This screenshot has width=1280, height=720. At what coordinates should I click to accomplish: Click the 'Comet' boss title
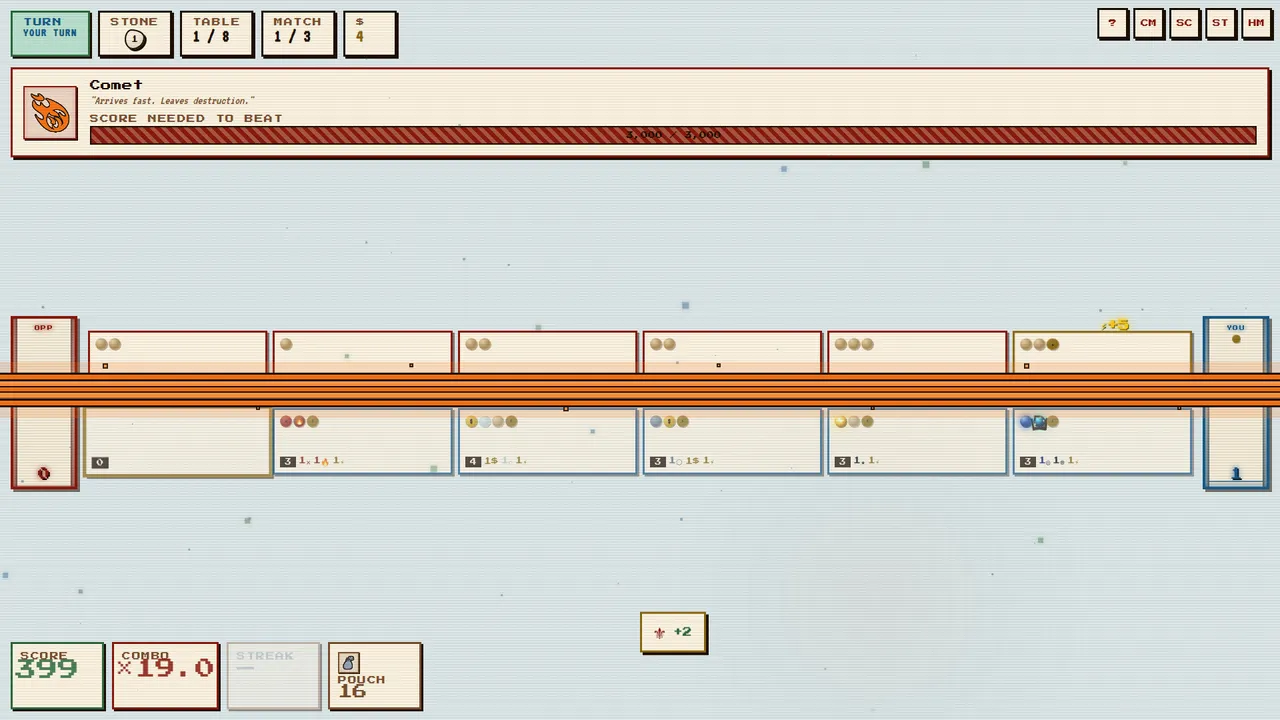tap(116, 85)
